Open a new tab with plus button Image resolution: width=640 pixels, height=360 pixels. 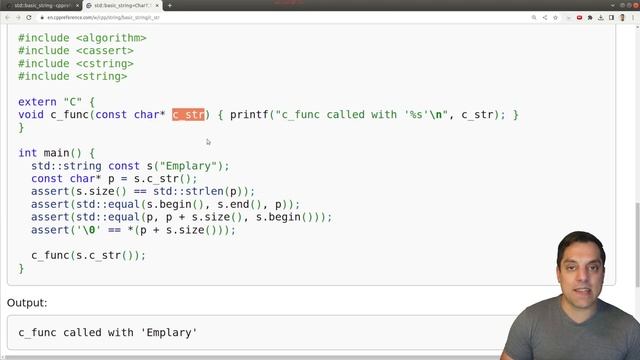(x=169, y=6)
